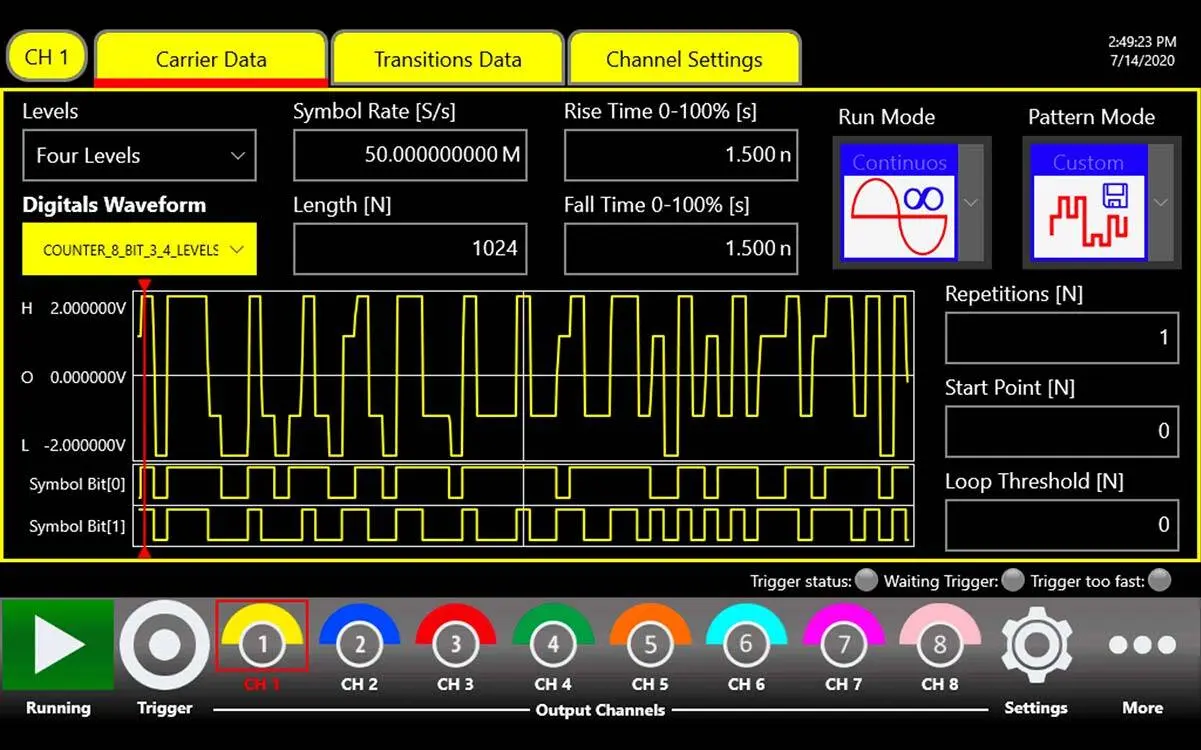The height and width of the screenshot is (750, 1201).
Task: Select output channel 3 red icon
Action: pyautogui.click(x=455, y=645)
